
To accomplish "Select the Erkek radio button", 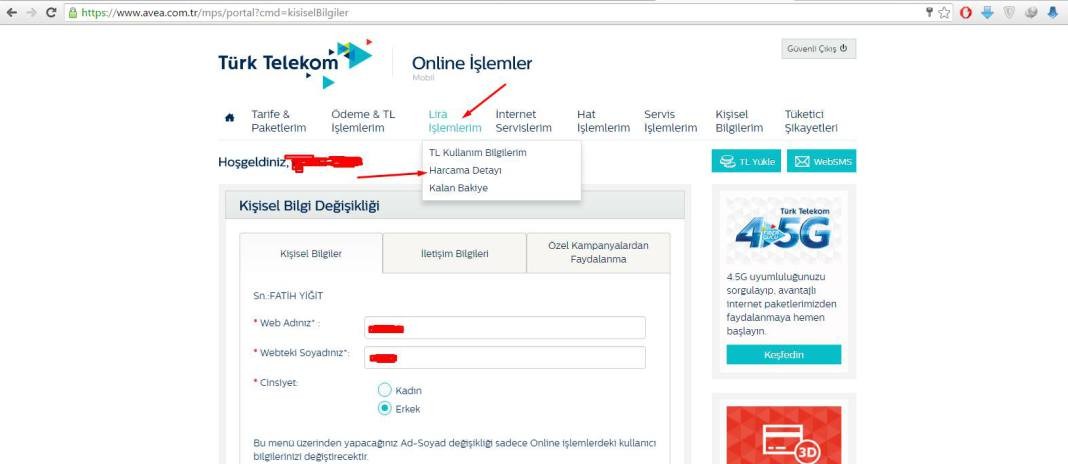I will click(385, 409).
